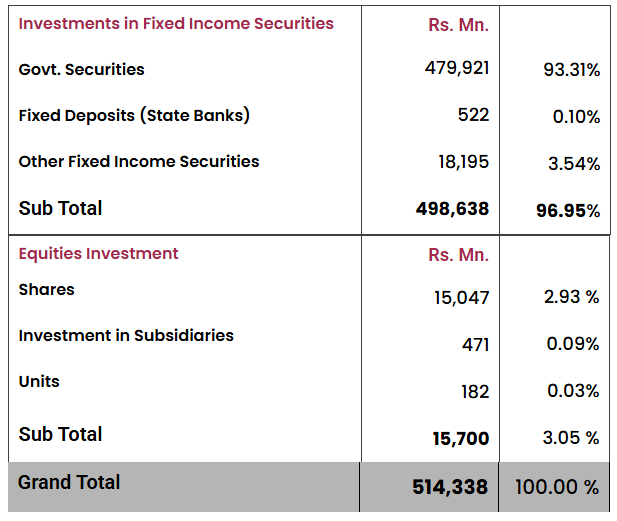Click the 514,338 grand total amount
617x521 pixels.
[450, 487]
